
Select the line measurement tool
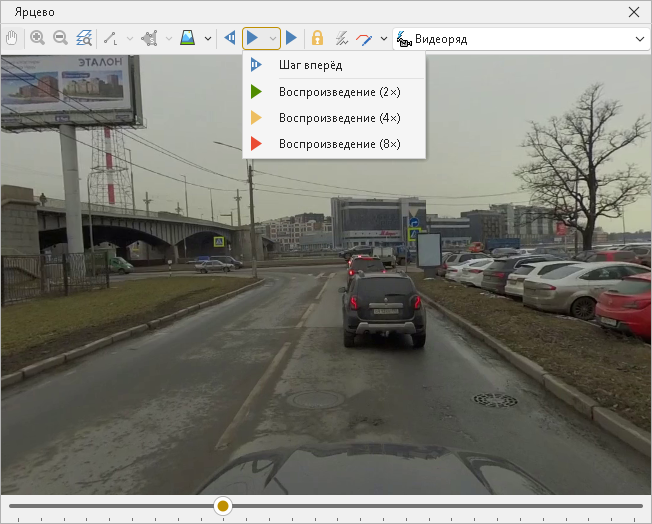point(111,39)
